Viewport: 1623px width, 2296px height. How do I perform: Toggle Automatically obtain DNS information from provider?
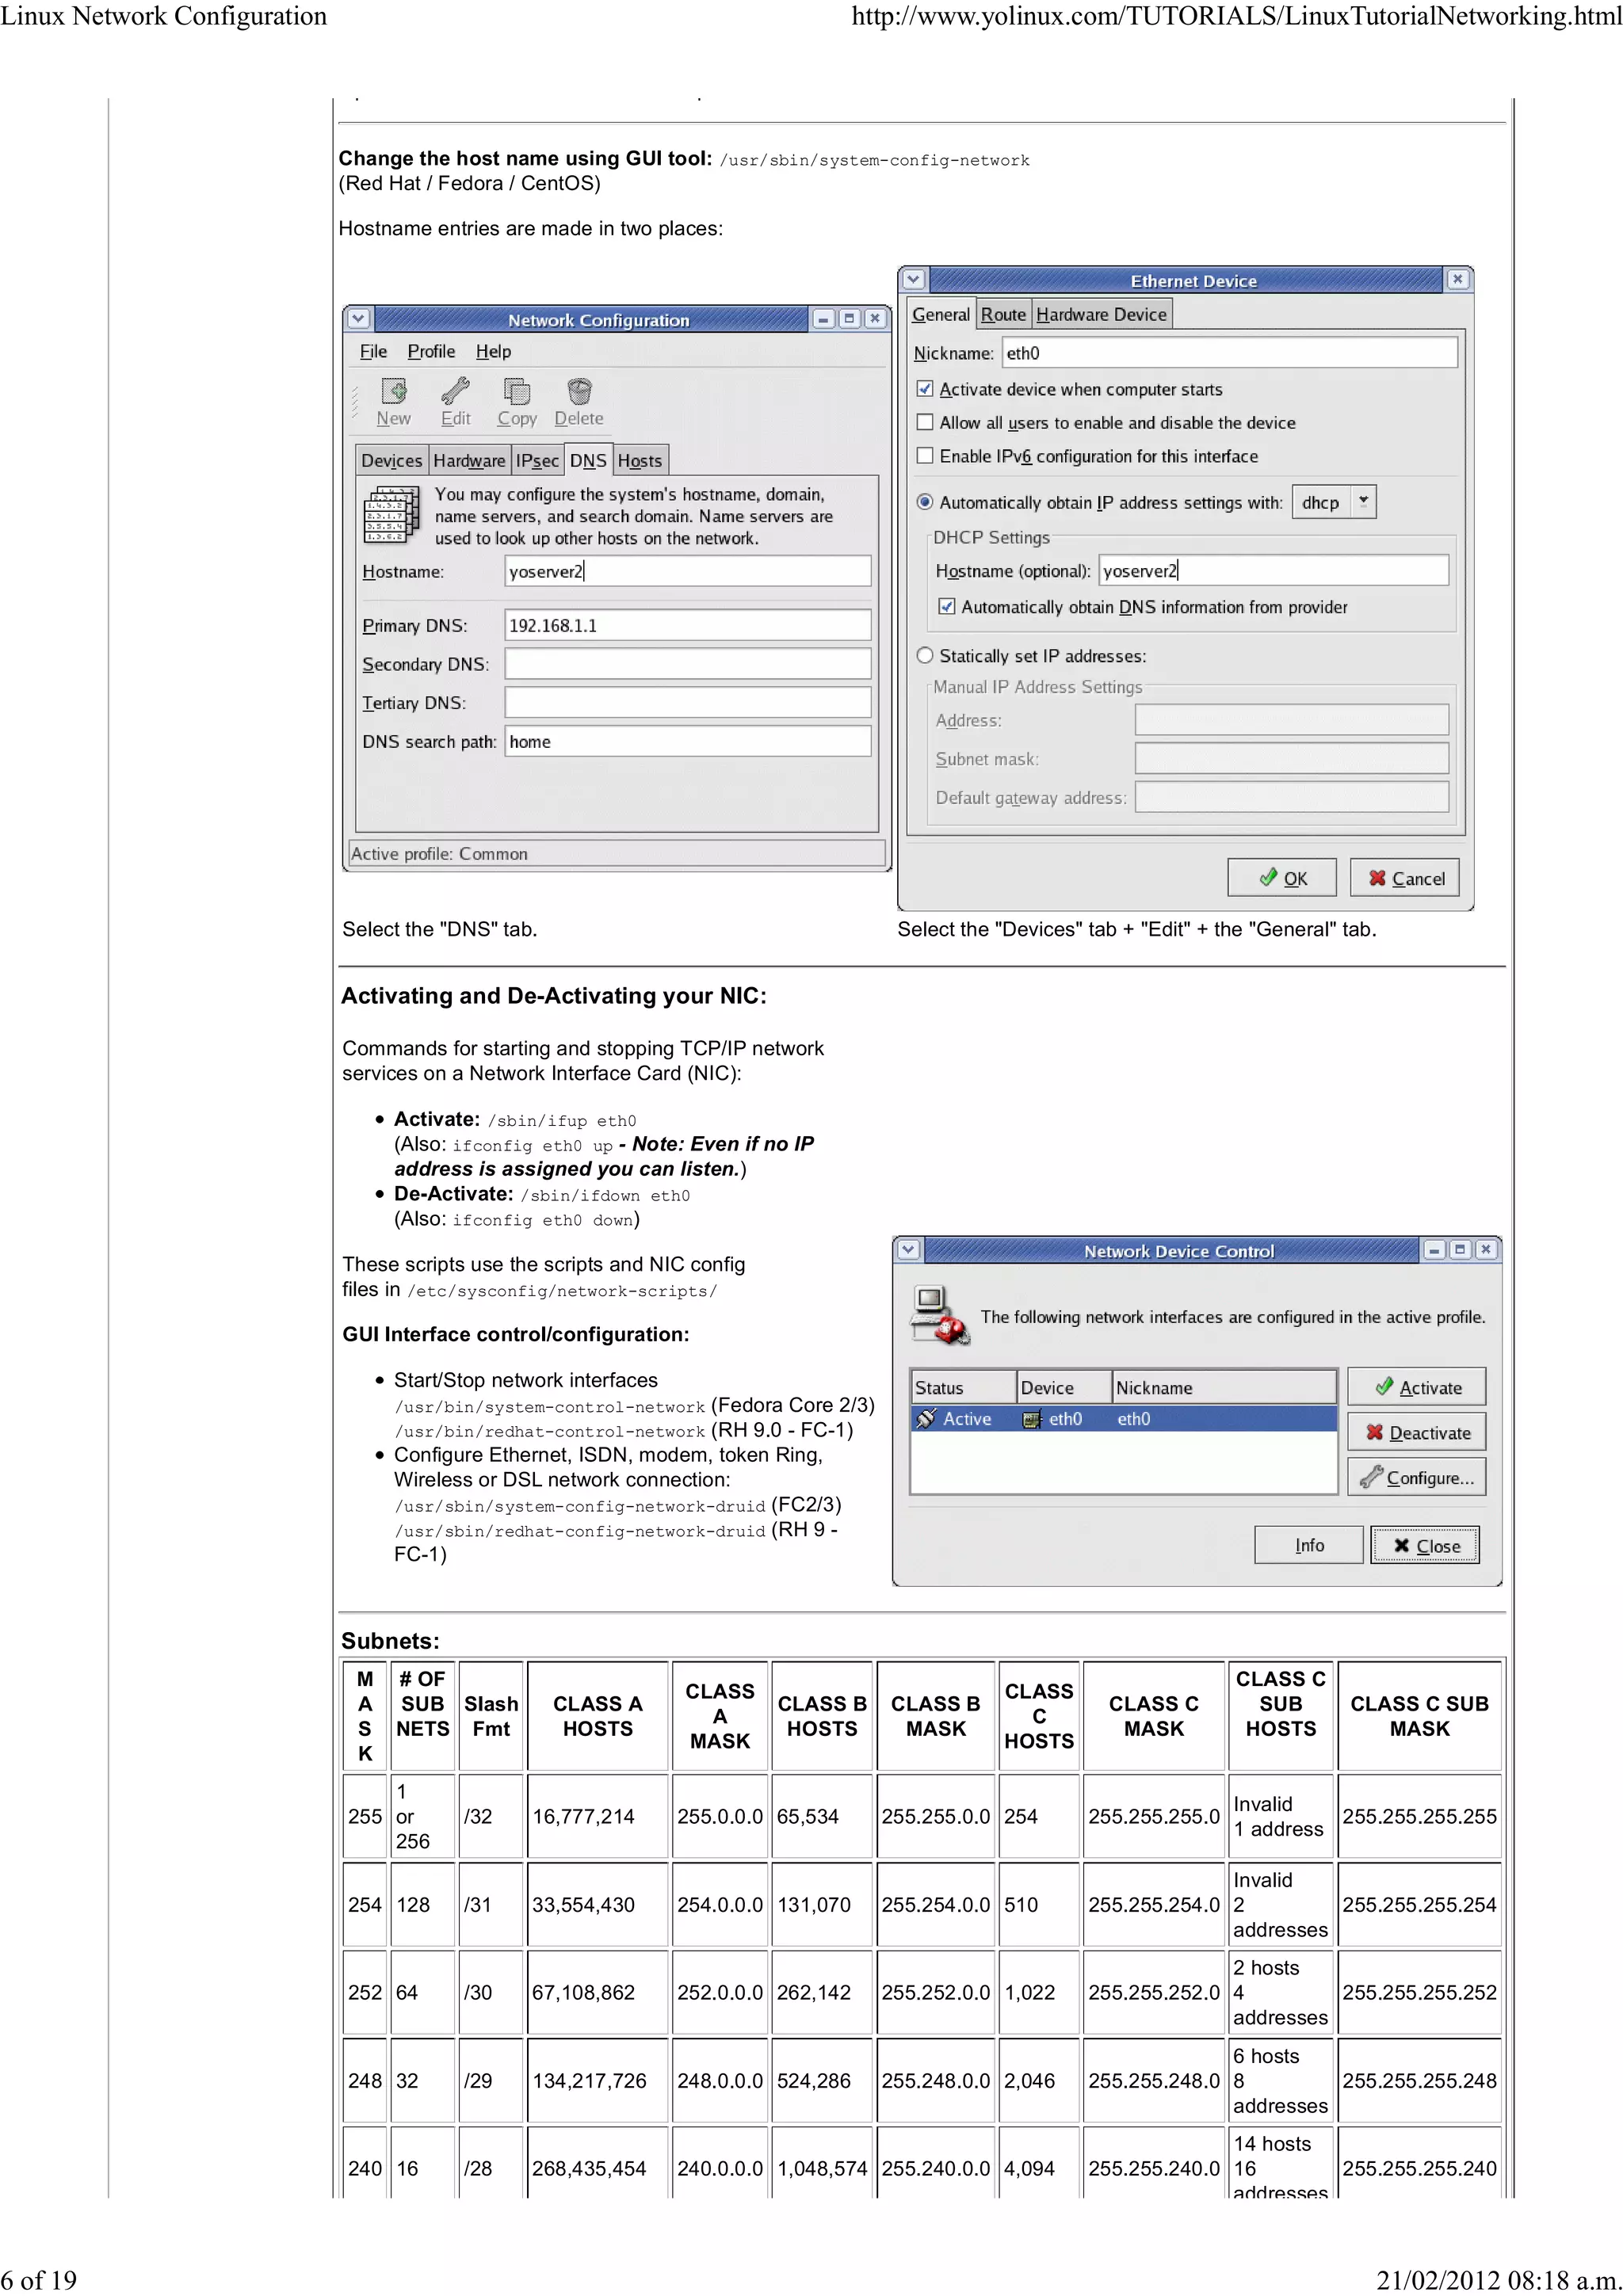click(947, 607)
